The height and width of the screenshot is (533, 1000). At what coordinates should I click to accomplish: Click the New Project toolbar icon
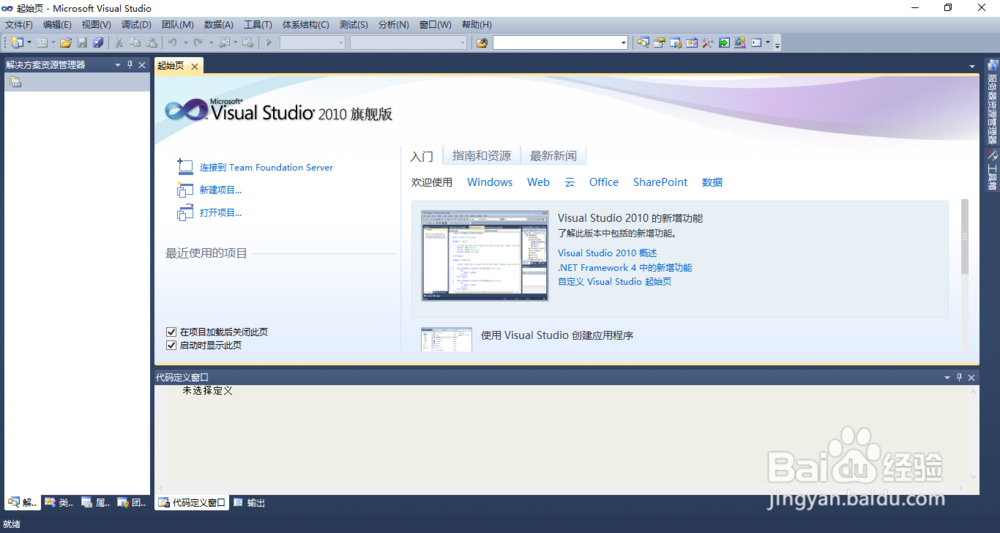[17, 43]
